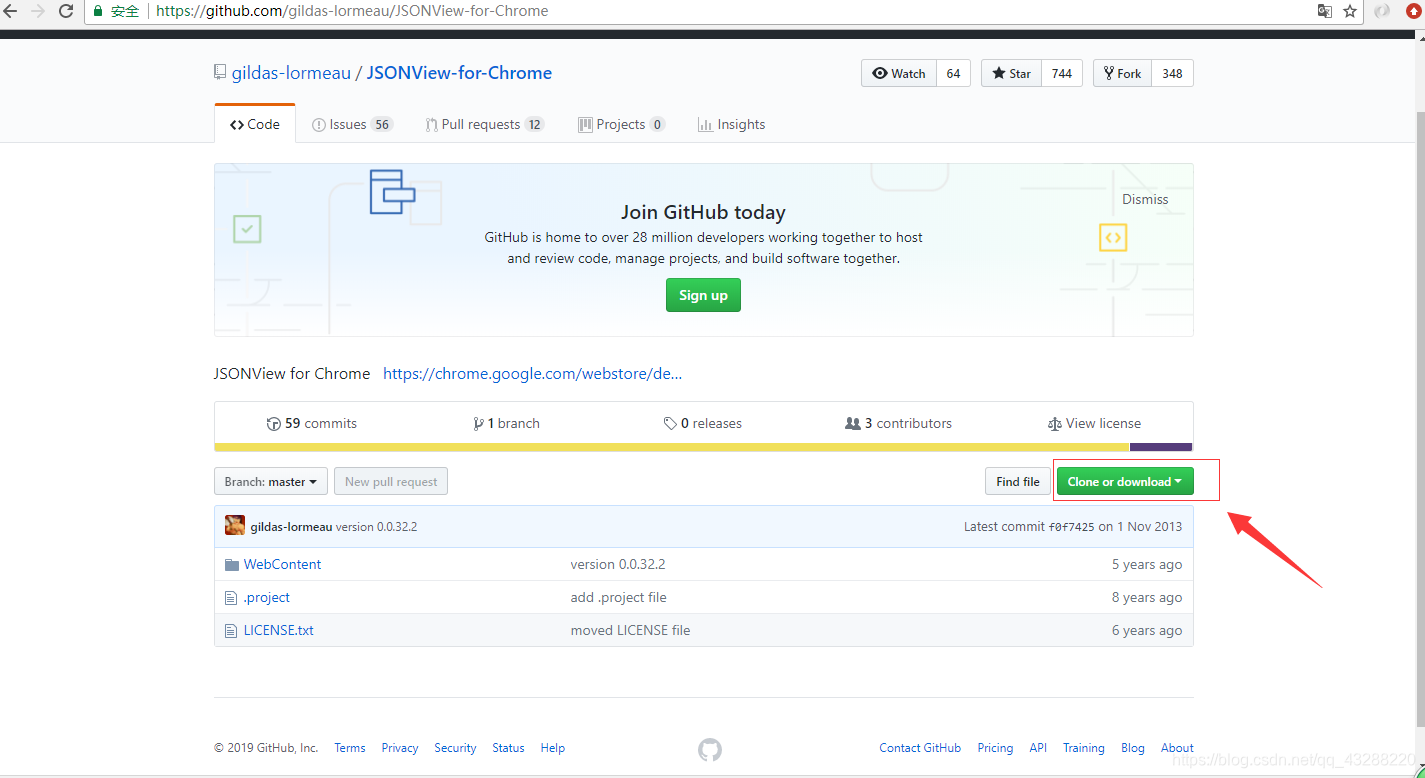Viewport: 1425px width, 778px height.
Task: Click the purple language bar segment
Action: 1161,447
